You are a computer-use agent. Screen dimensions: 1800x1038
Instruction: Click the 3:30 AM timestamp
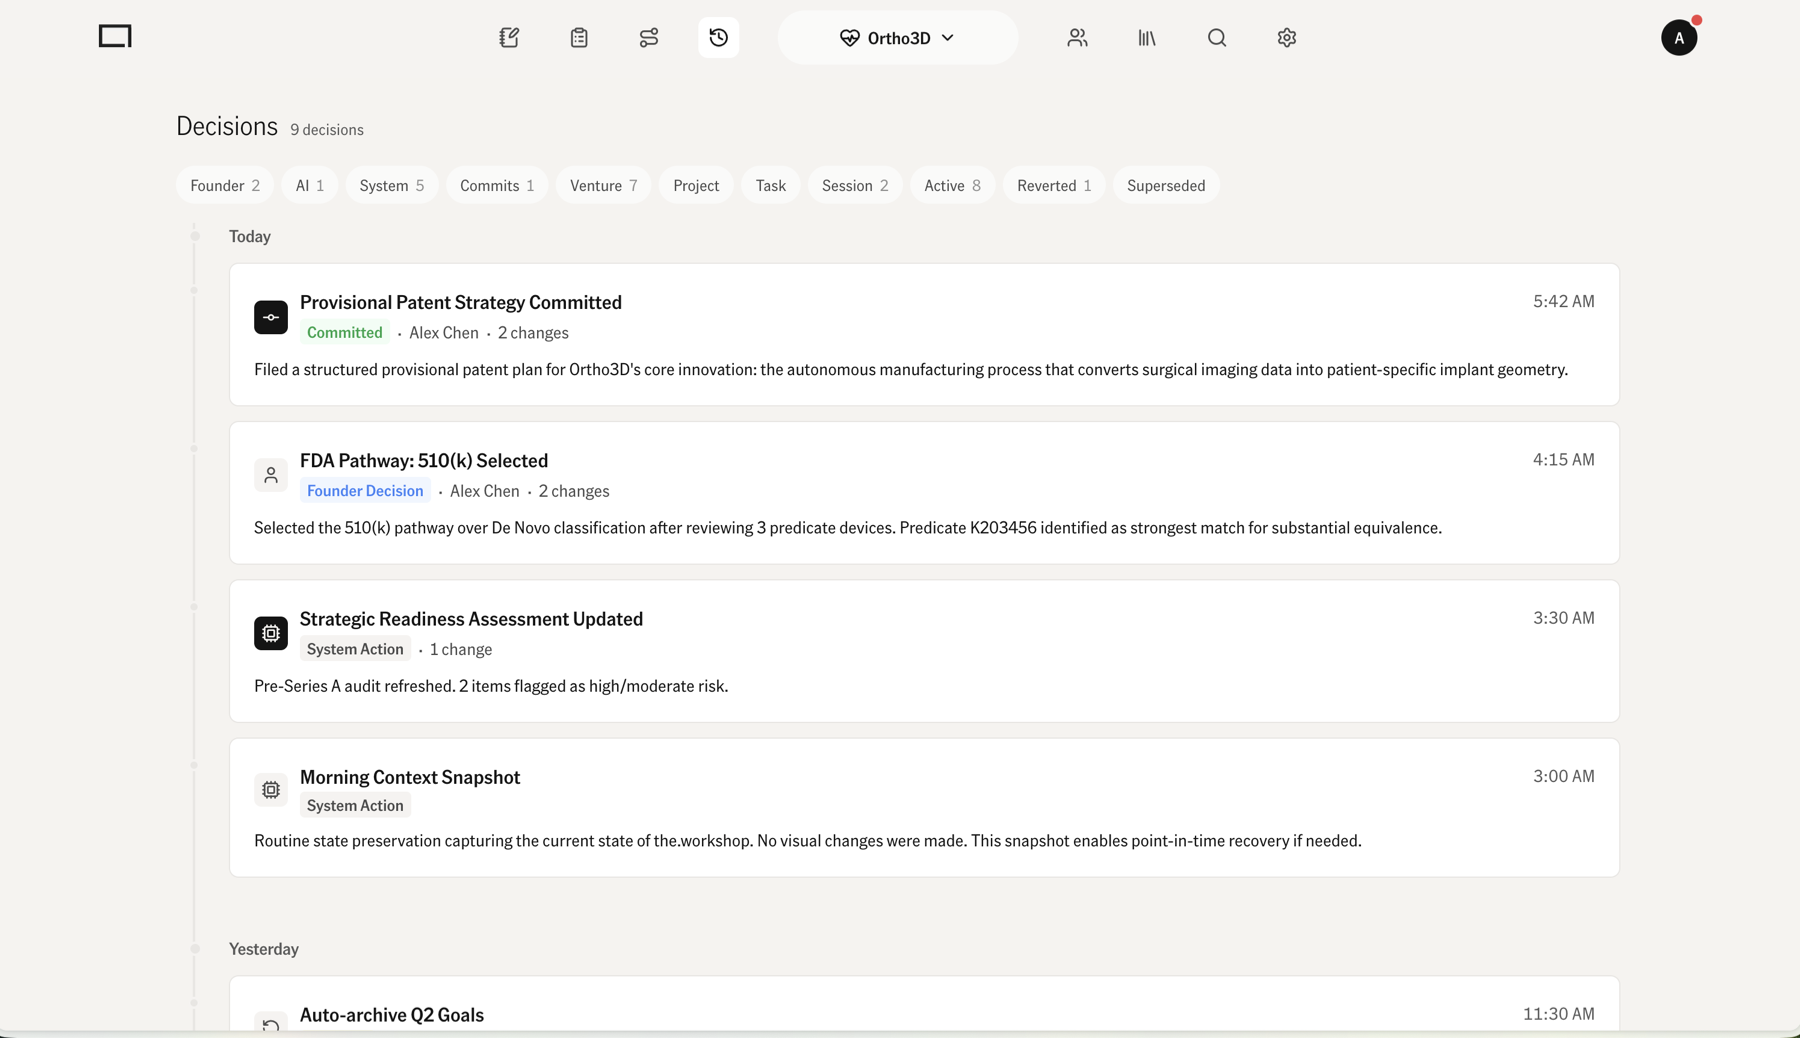pyautogui.click(x=1564, y=617)
